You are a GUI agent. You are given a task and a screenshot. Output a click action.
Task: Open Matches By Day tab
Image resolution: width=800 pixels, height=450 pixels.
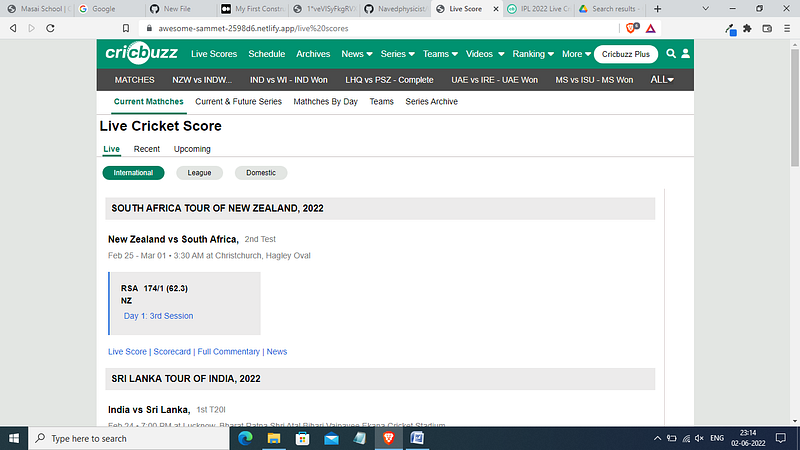(x=326, y=102)
